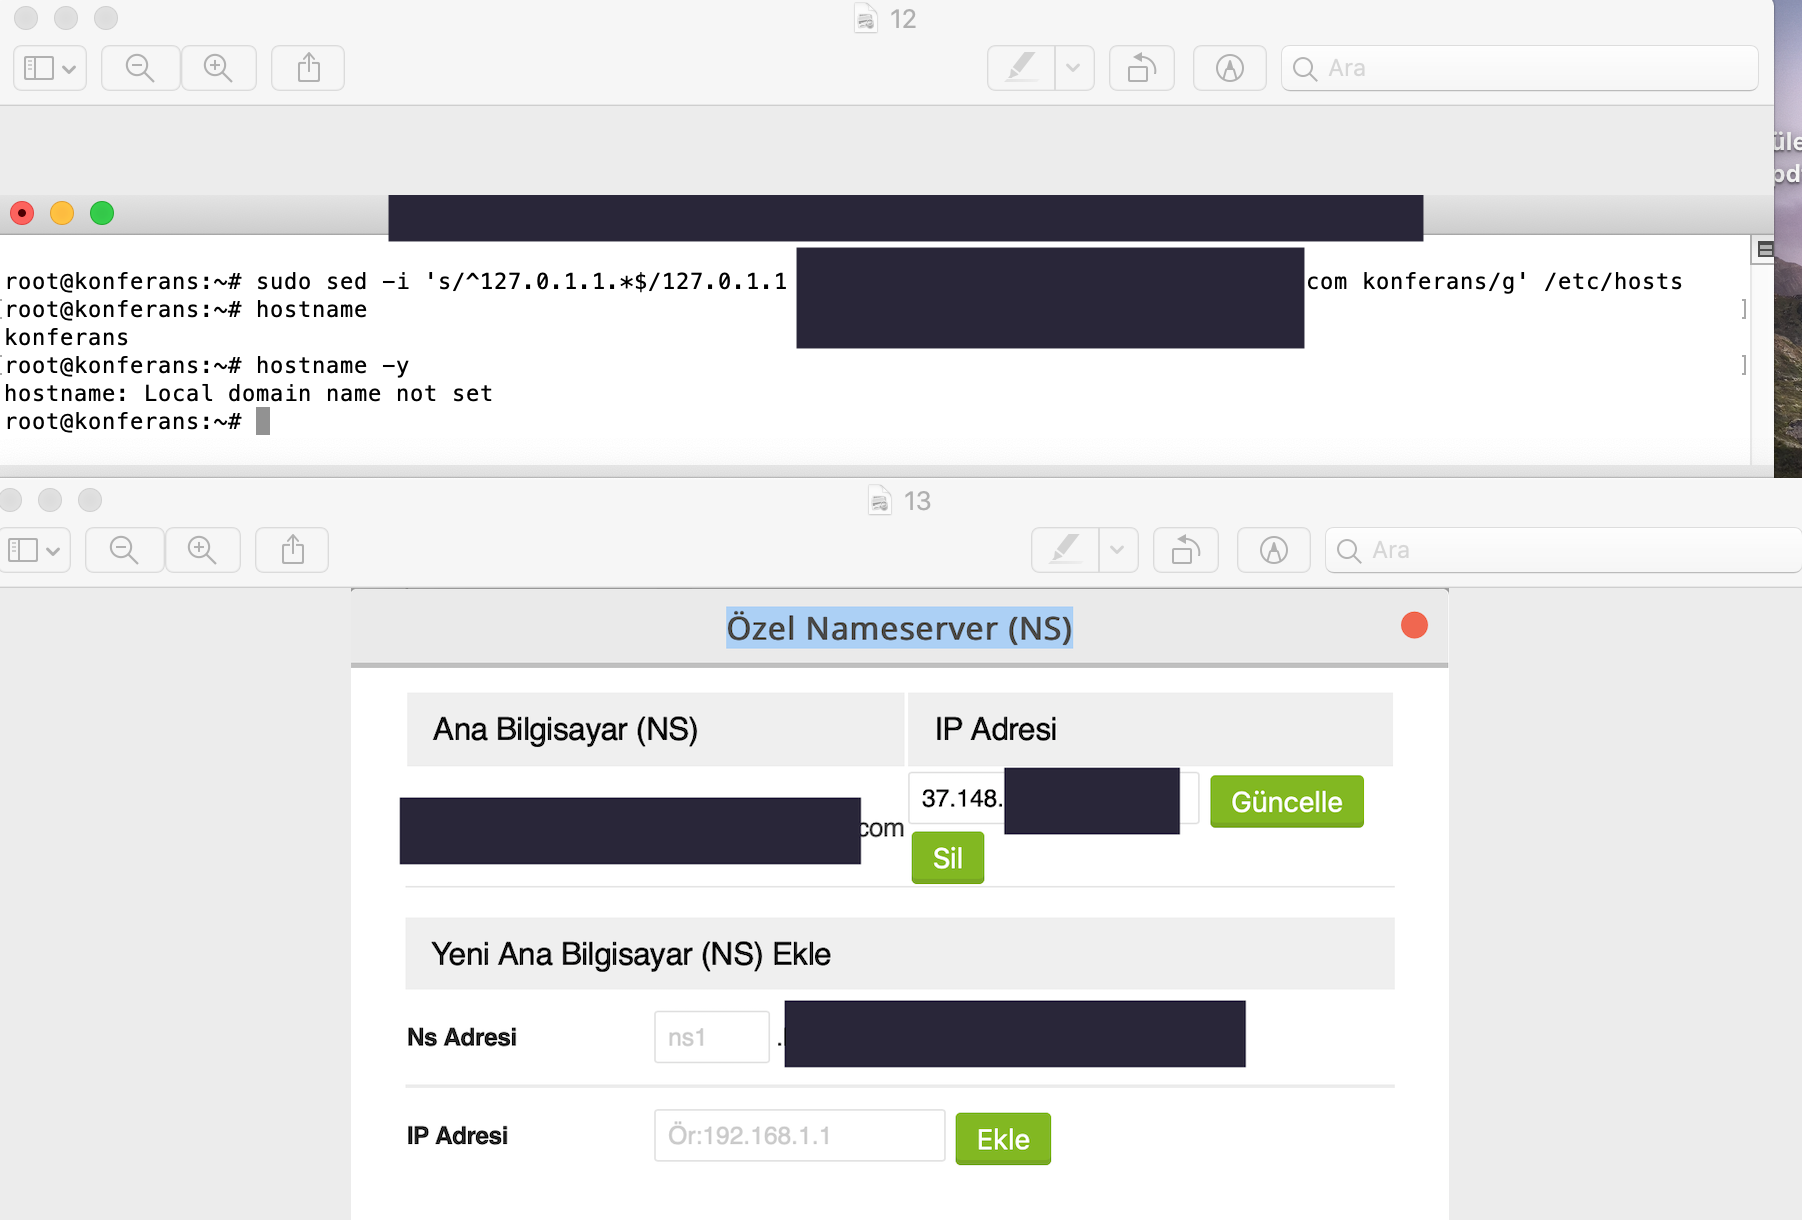Show the Markup toolbar in window 13

(1274, 550)
